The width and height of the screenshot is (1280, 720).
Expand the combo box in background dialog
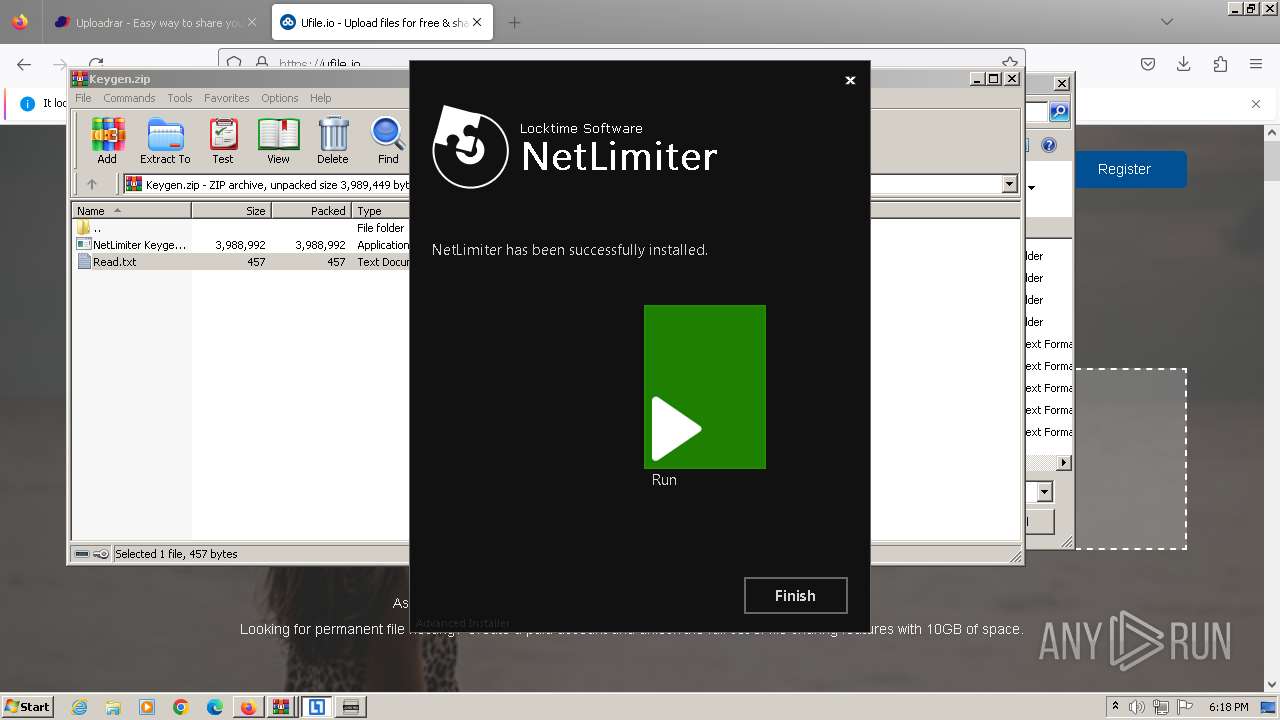1044,492
